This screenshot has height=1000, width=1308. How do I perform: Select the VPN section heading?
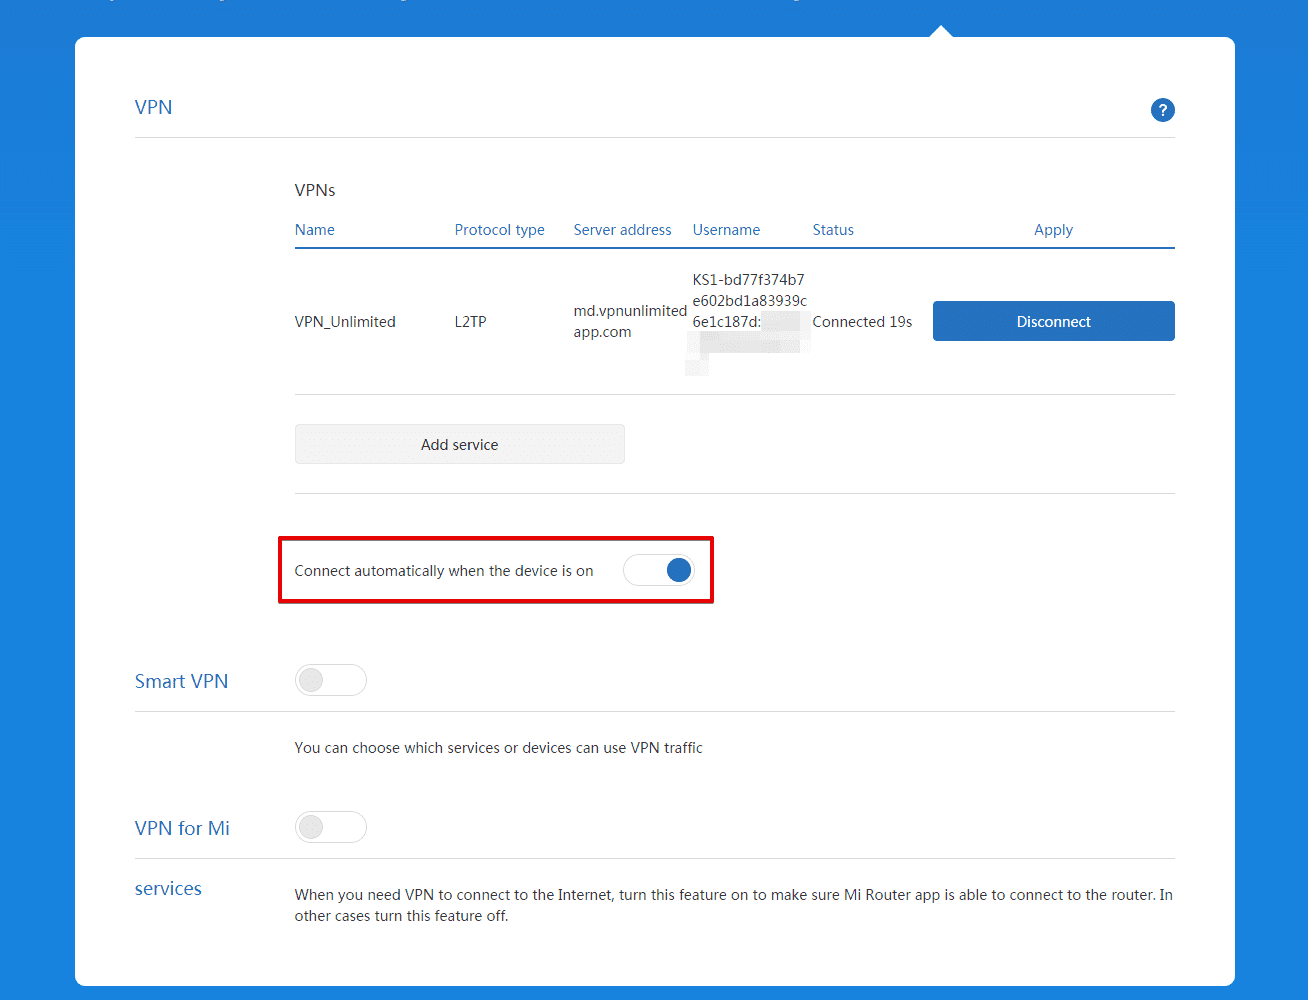tap(153, 107)
